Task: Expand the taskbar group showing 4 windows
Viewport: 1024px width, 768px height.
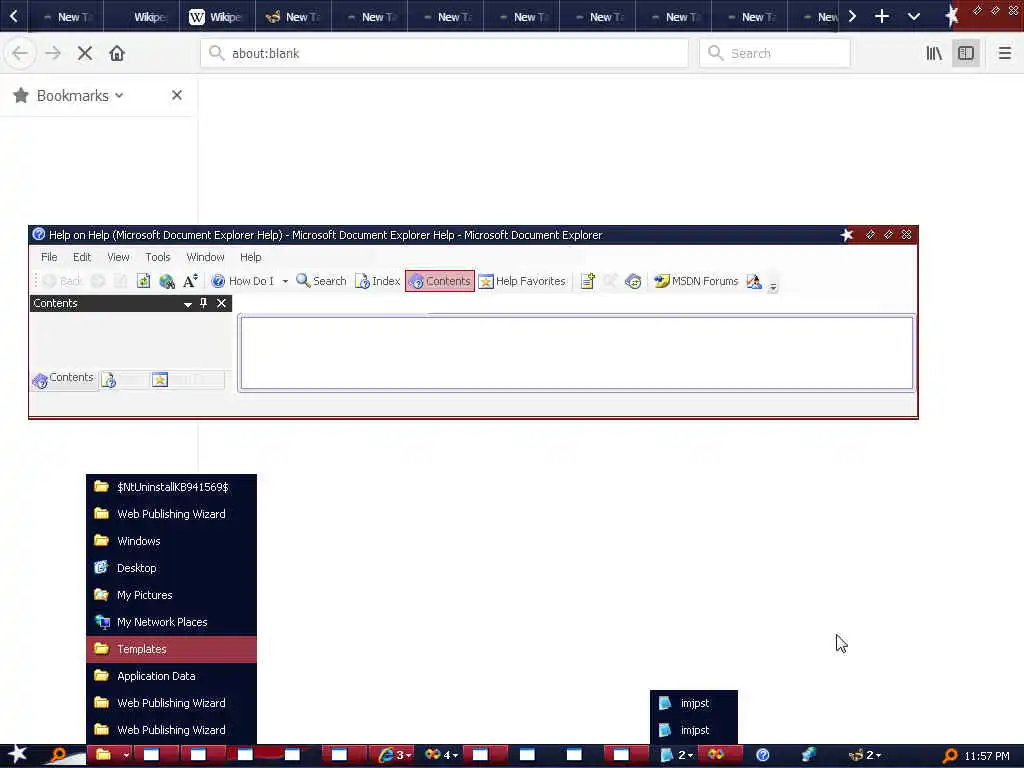Action: click(441, 755)
